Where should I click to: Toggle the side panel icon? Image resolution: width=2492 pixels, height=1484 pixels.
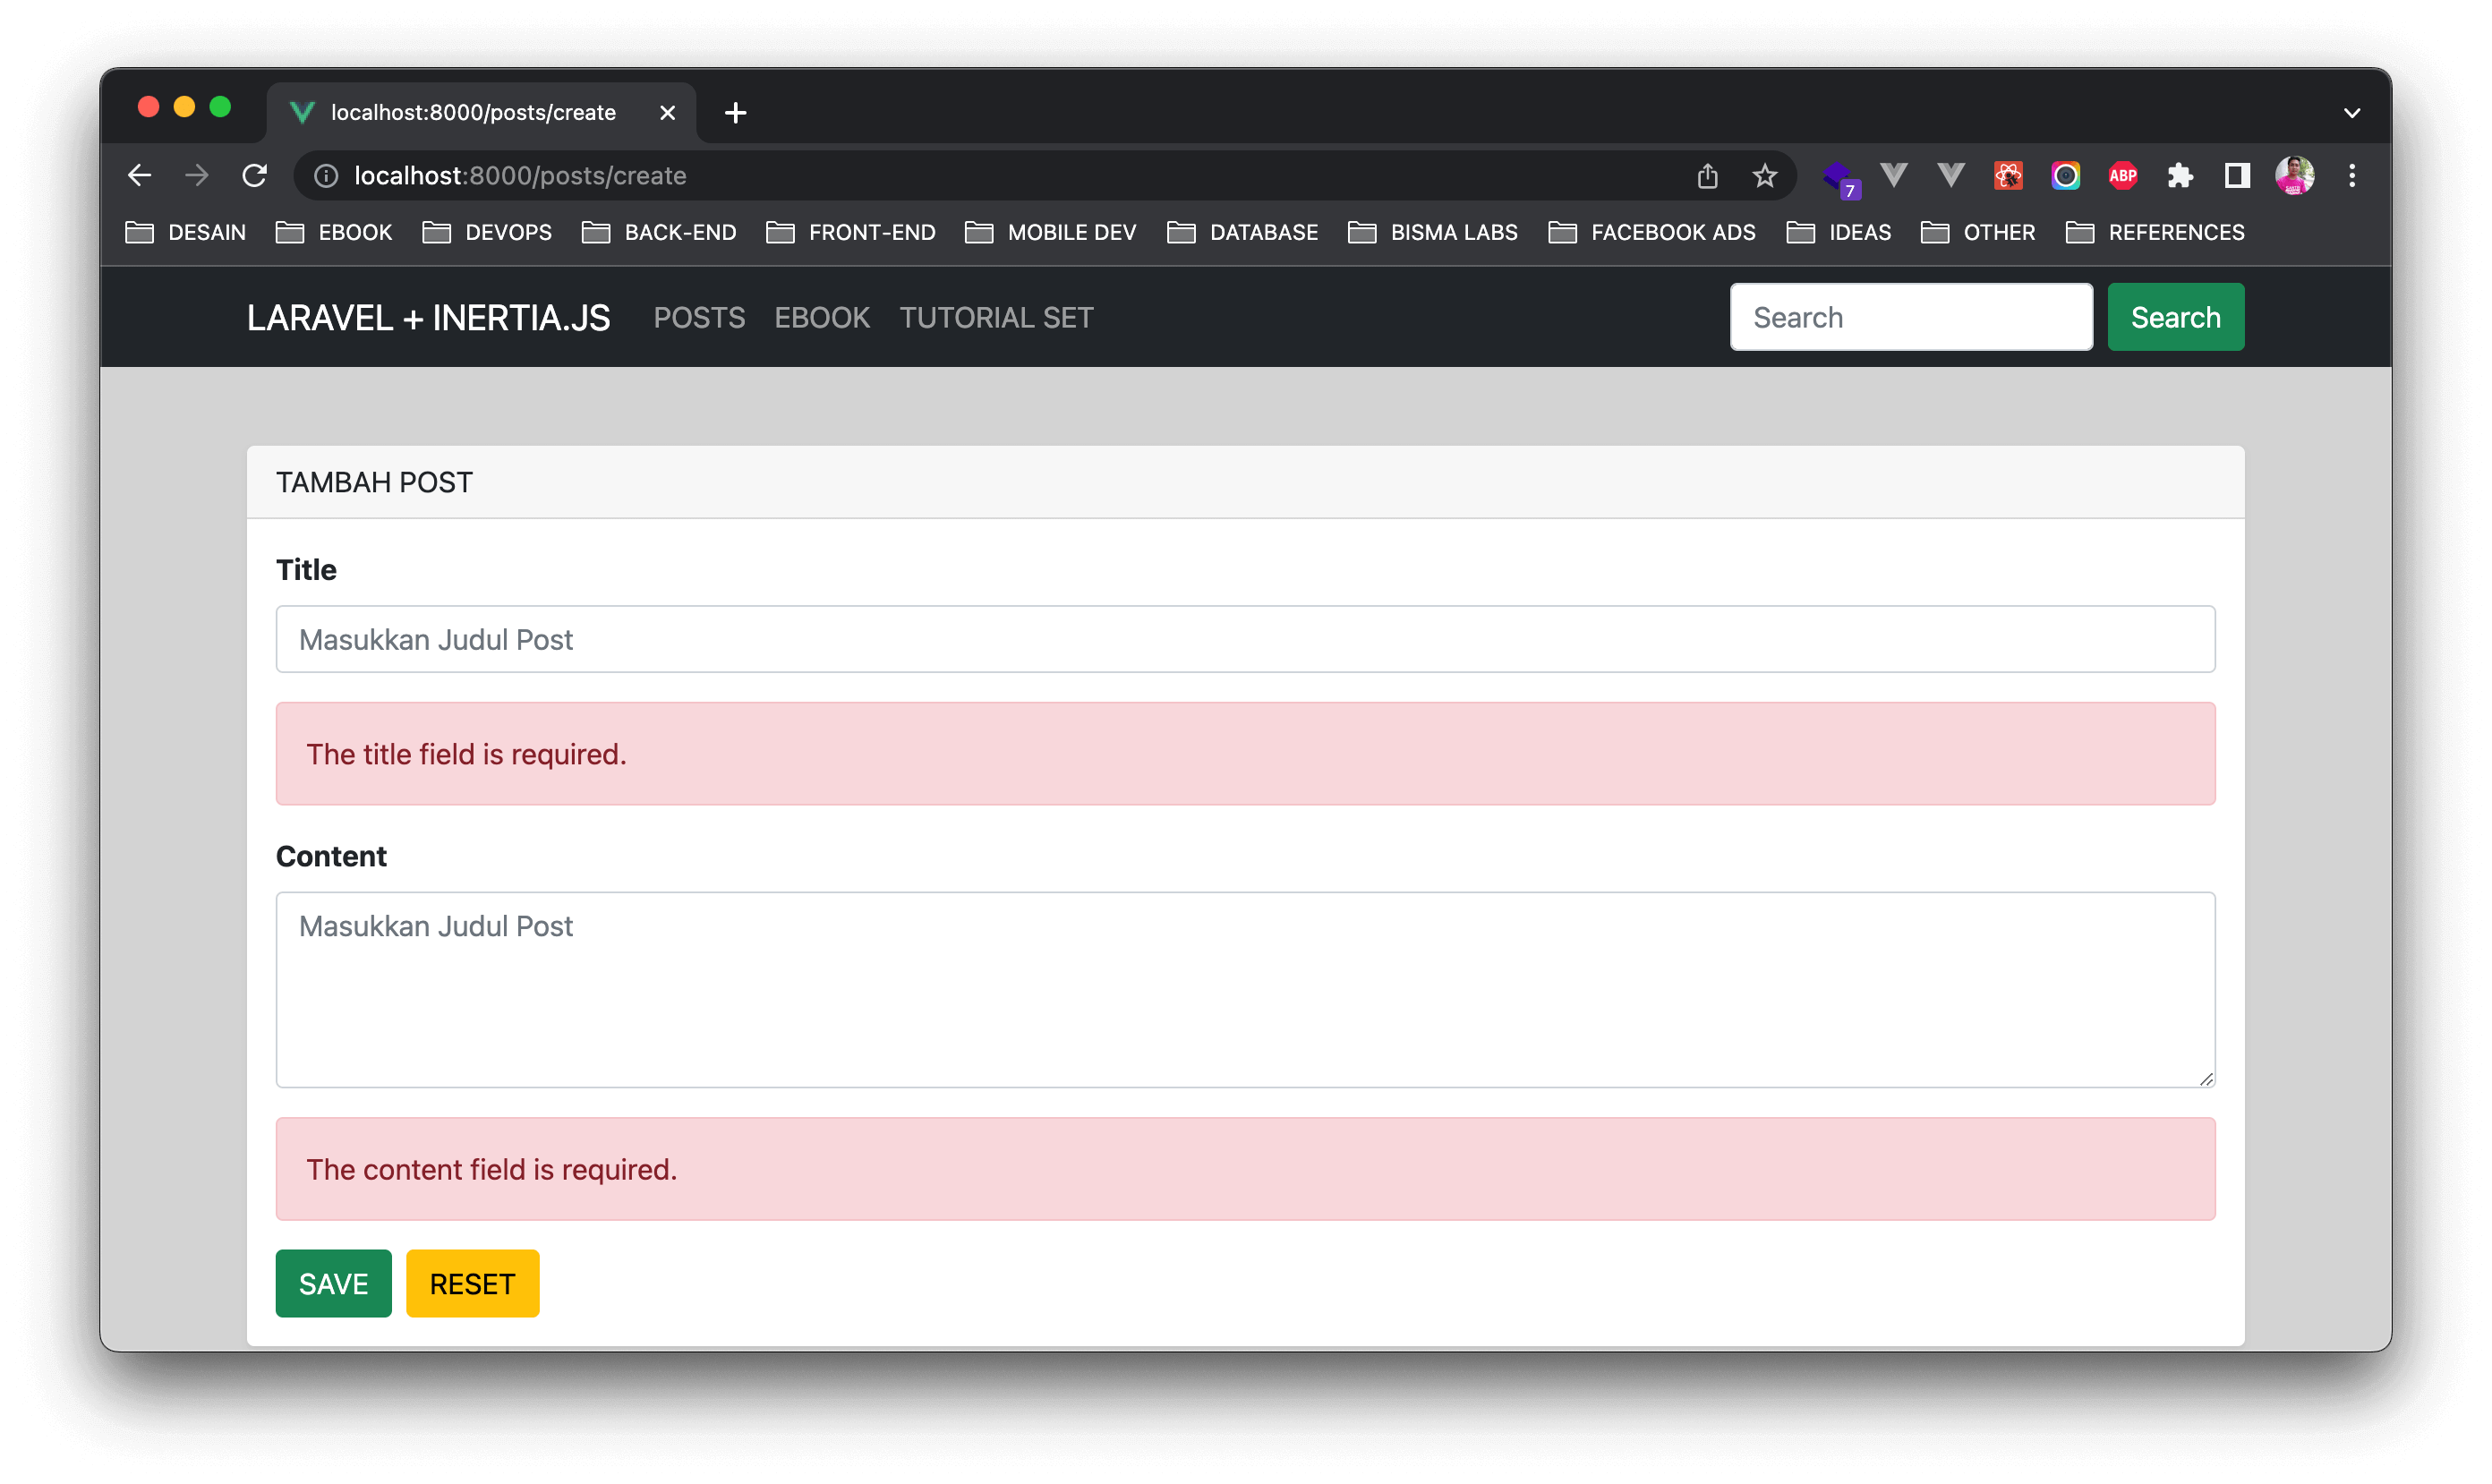[2237, 176]
